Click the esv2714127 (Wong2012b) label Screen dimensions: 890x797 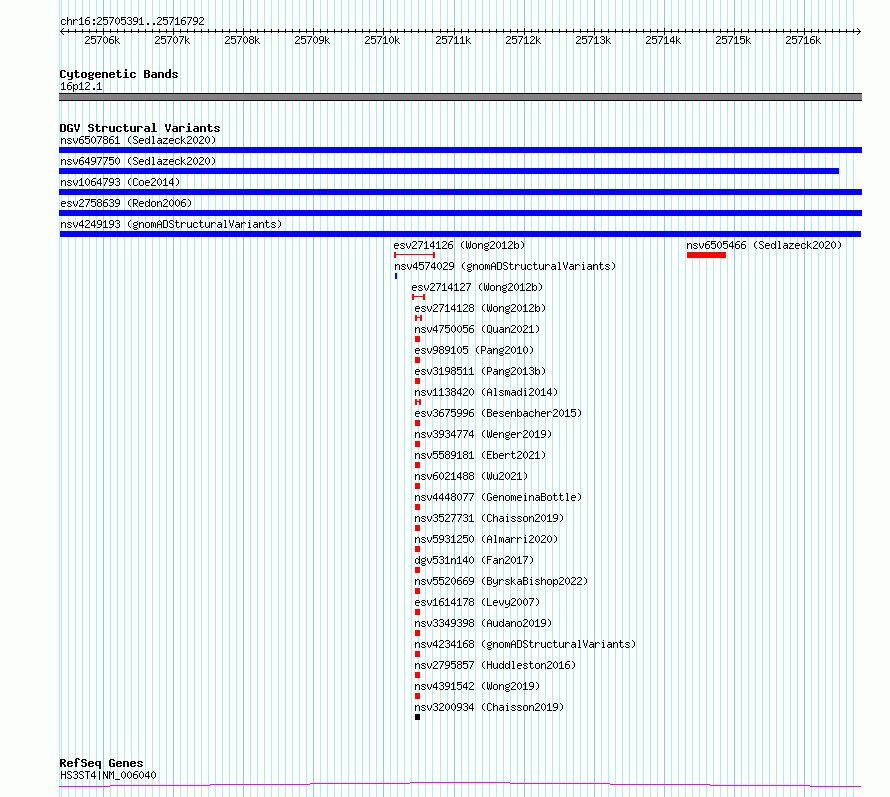tap(477, 287)
